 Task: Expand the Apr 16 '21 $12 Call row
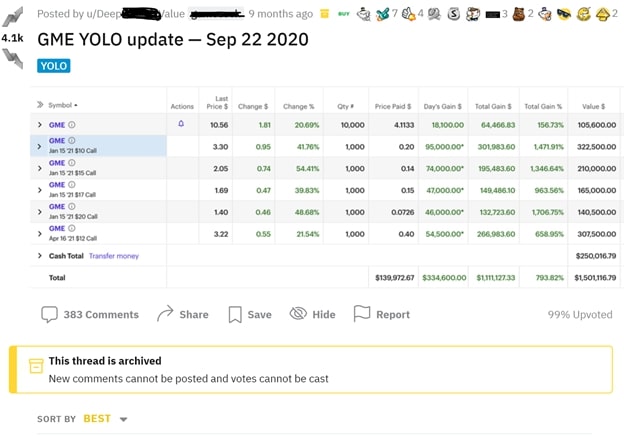(39, 234)
